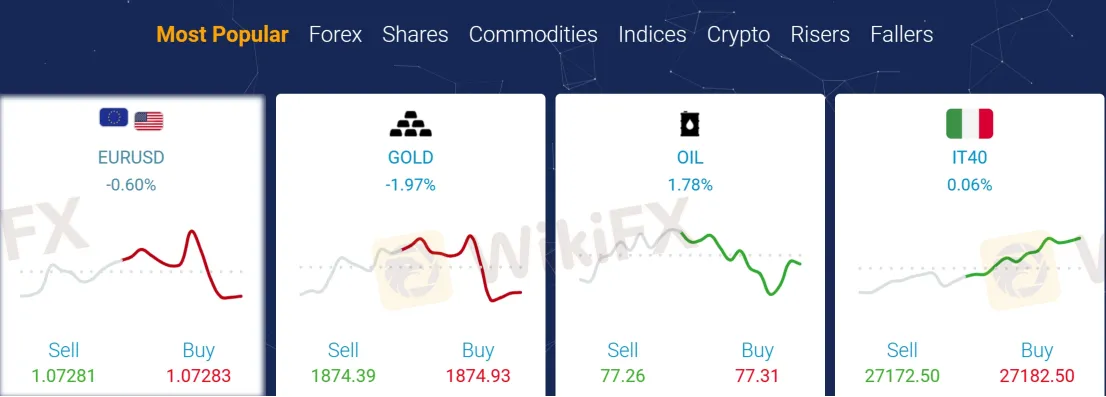Image resolution: width=1106 pixels, height=397 pixels.
Task: Open the GOLD instrument name link
Action: coord(411,157)
